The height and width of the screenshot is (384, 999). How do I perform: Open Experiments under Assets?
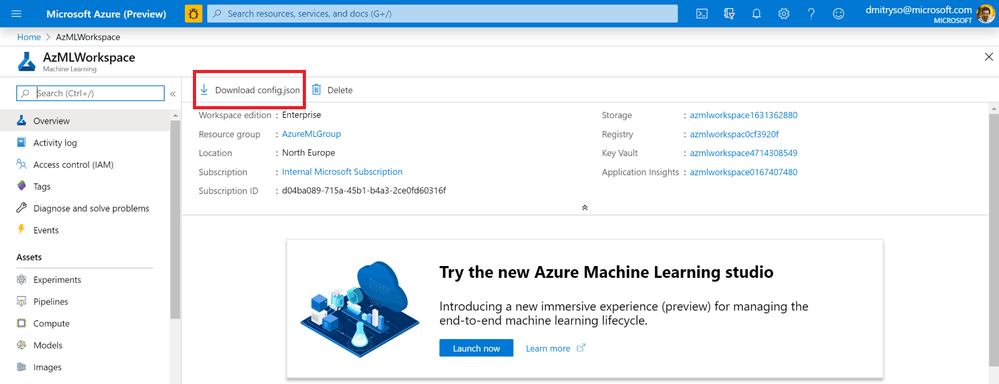click(x=57, y=280)
